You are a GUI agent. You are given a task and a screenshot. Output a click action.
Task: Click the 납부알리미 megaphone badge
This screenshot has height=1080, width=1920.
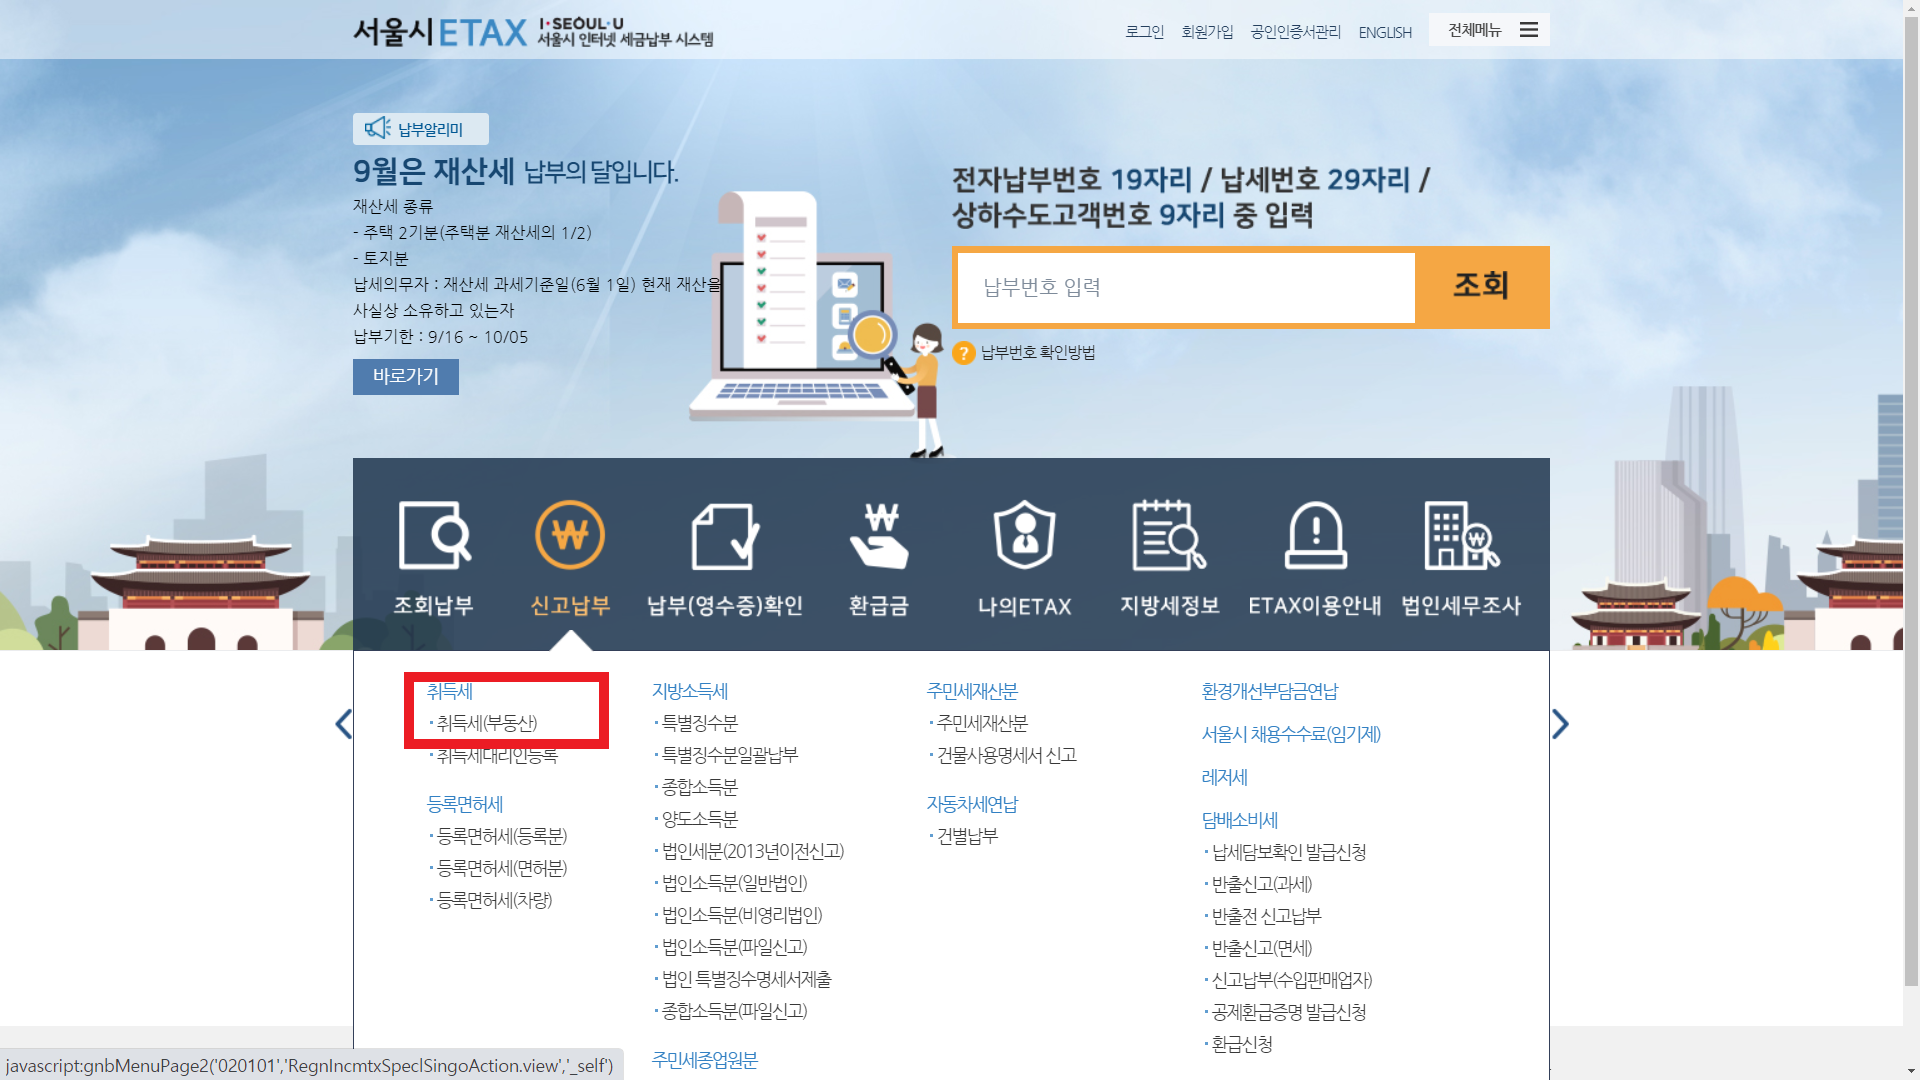[x=421, y=129]
